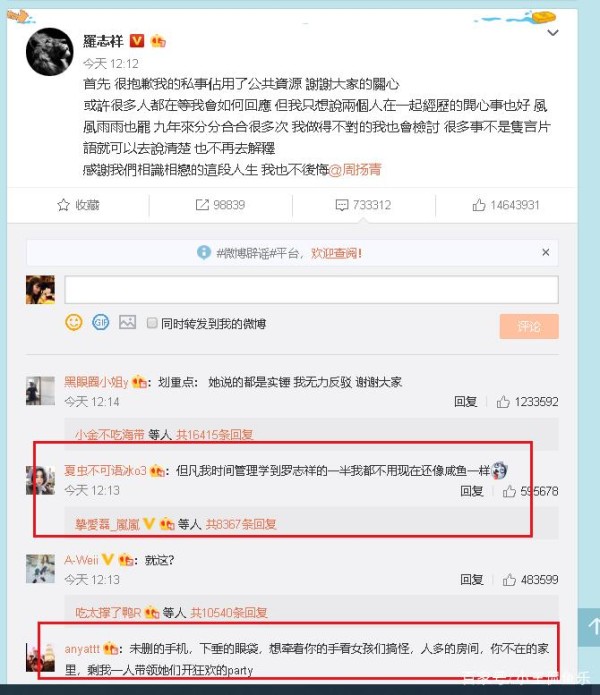The height and width of the screenshot is (695, 600).
Task: Like 黑眼圈小姐y's comment thumbs-up
Action: 503,402
